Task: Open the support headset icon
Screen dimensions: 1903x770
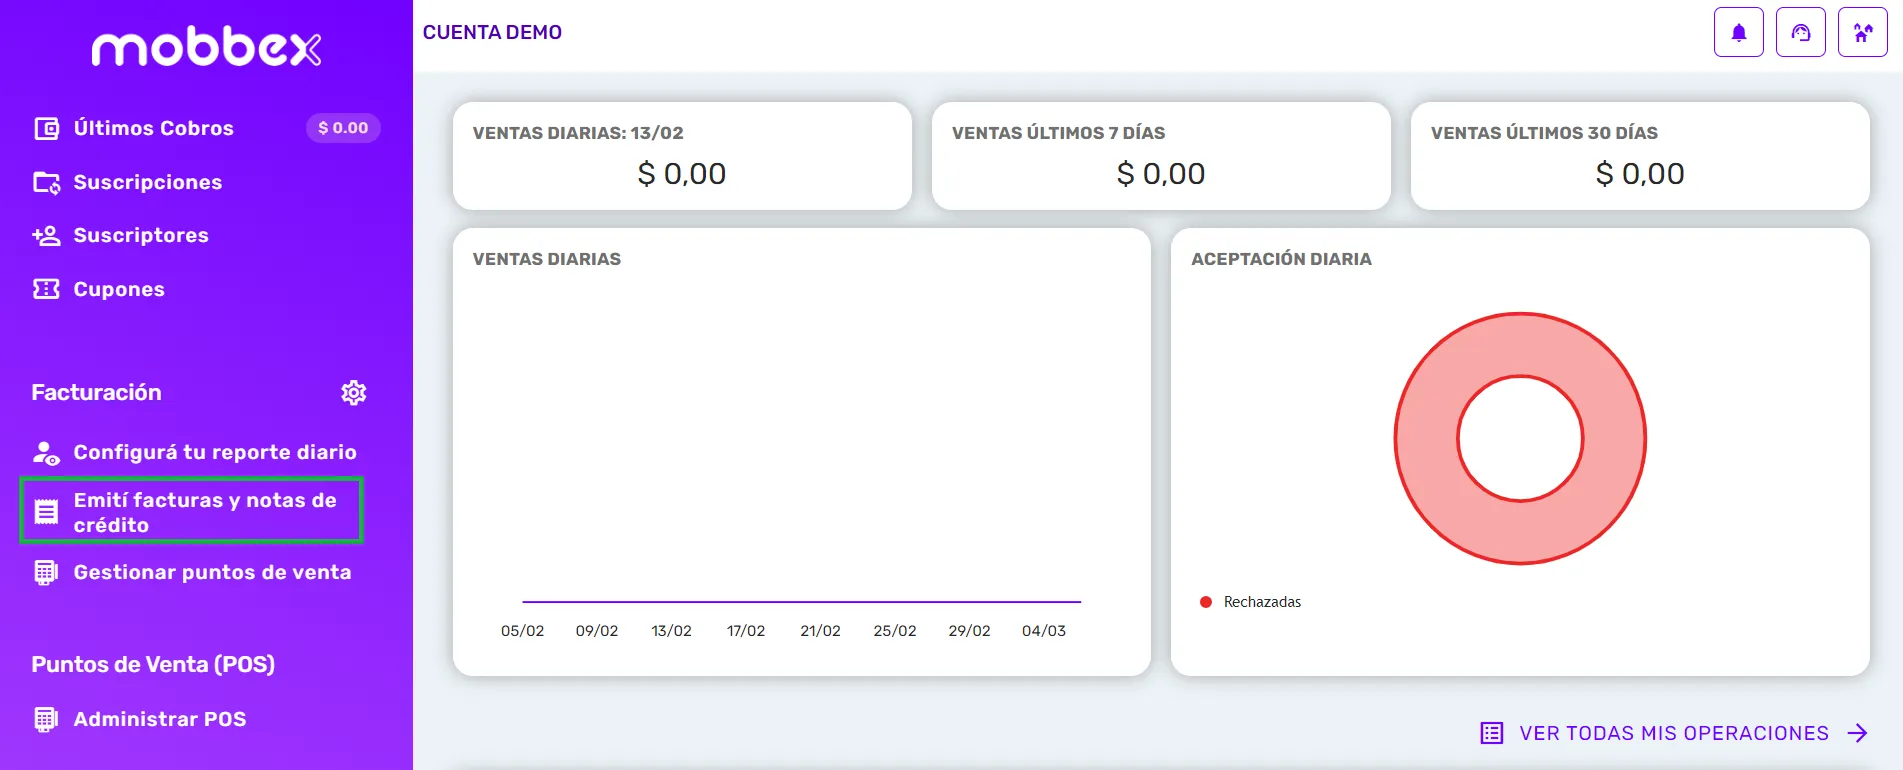Action: click(1801, 32)
